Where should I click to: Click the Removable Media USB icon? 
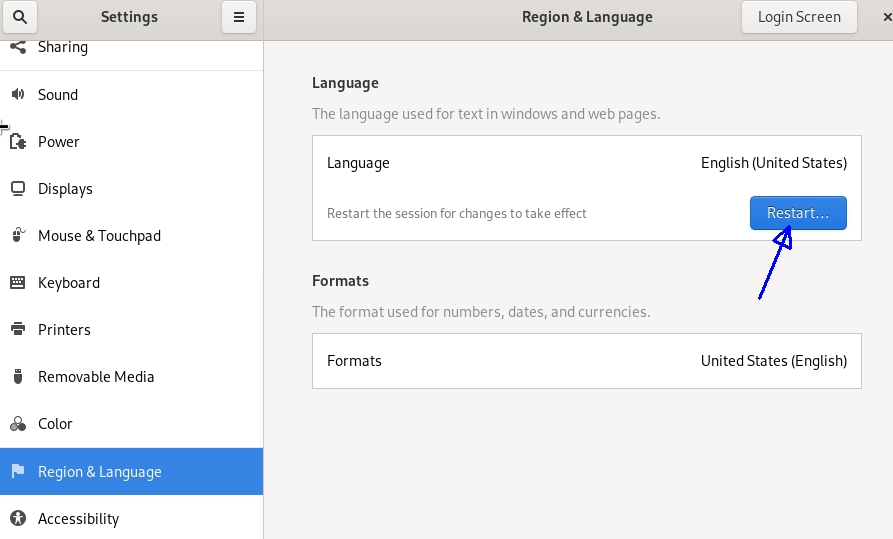click(18, 377)
